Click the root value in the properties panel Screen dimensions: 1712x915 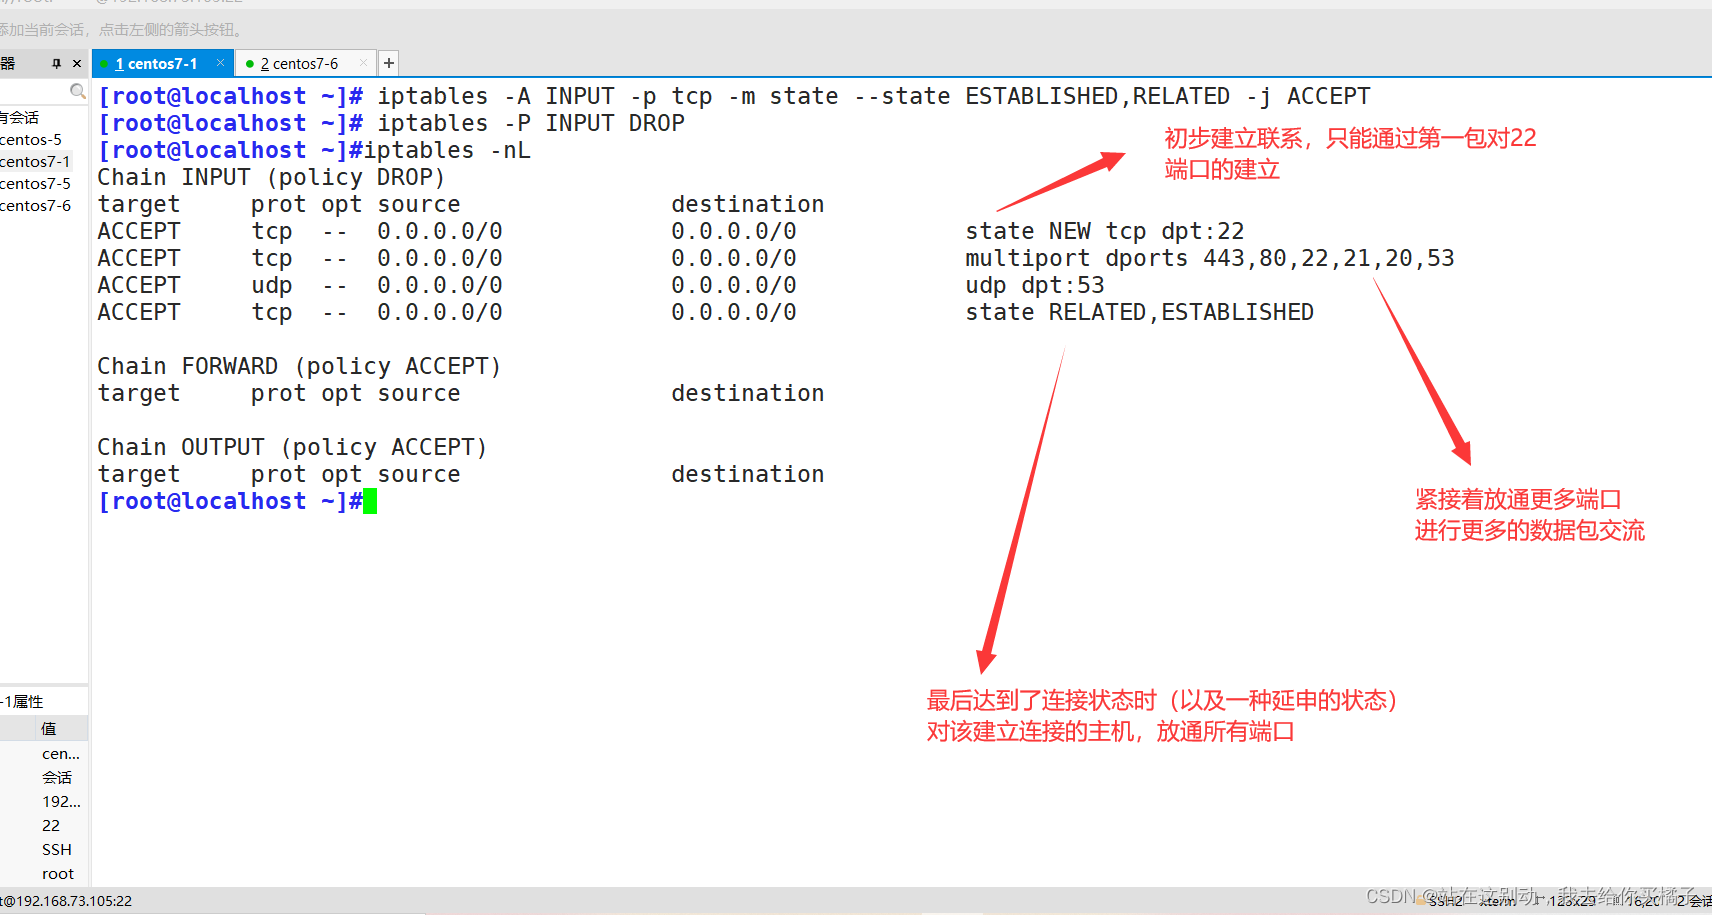[57, 873]
